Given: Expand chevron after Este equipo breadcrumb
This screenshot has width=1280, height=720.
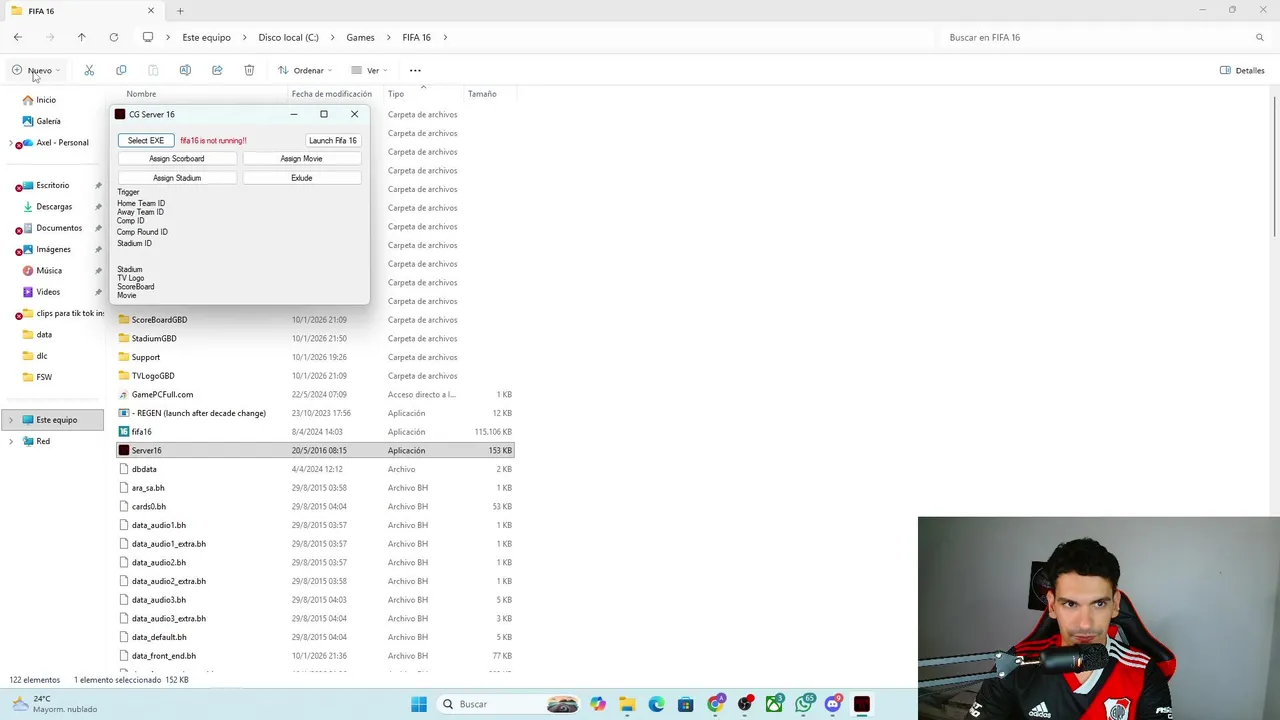Looking at the screenshot, I should click(245, 37).
